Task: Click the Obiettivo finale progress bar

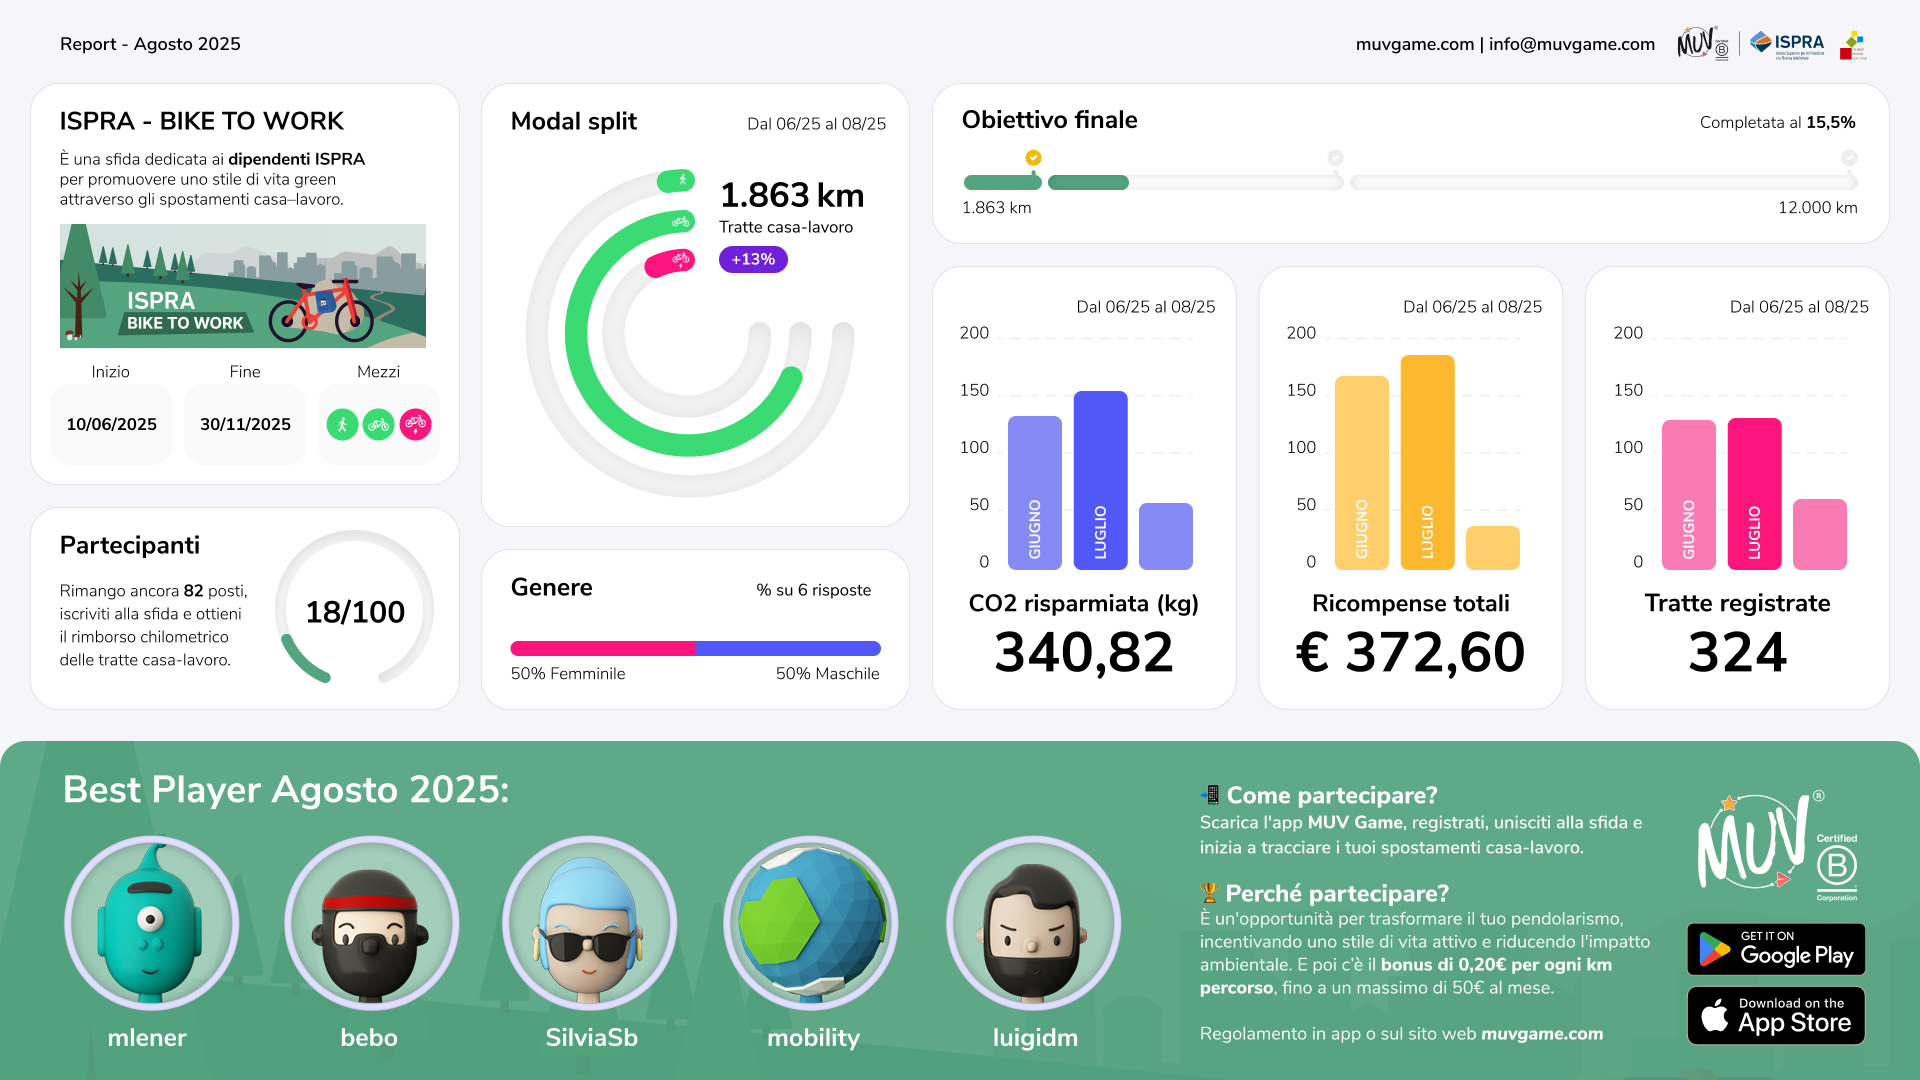Action: [1410, 183]
